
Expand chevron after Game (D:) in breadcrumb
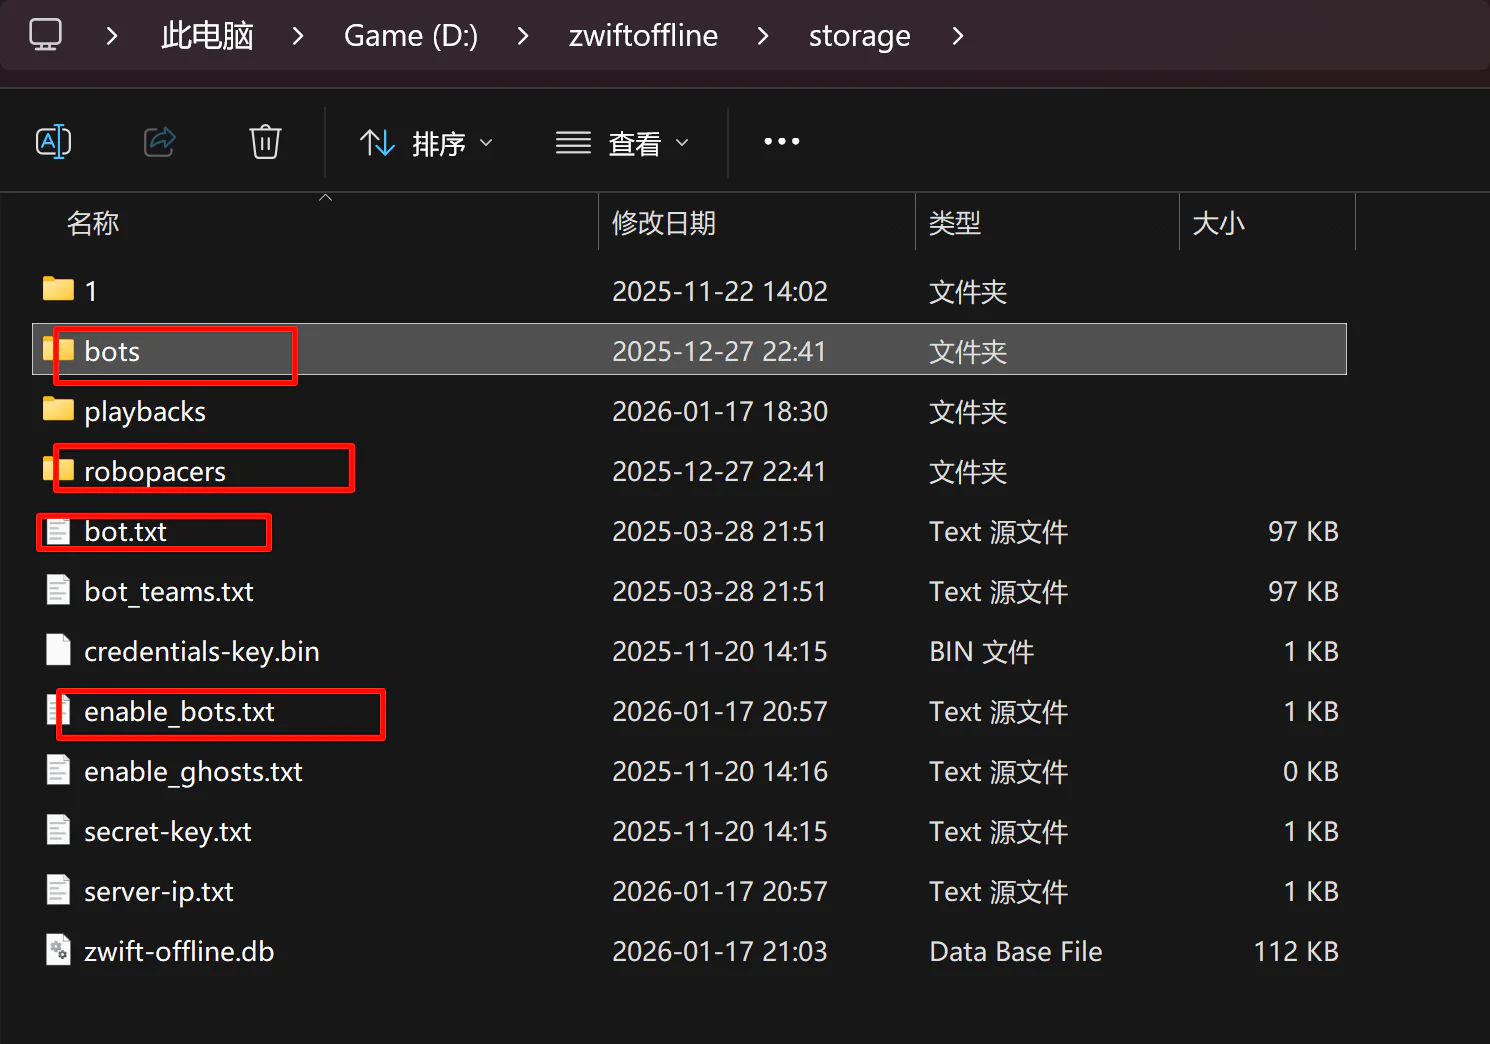coord(523,36)
